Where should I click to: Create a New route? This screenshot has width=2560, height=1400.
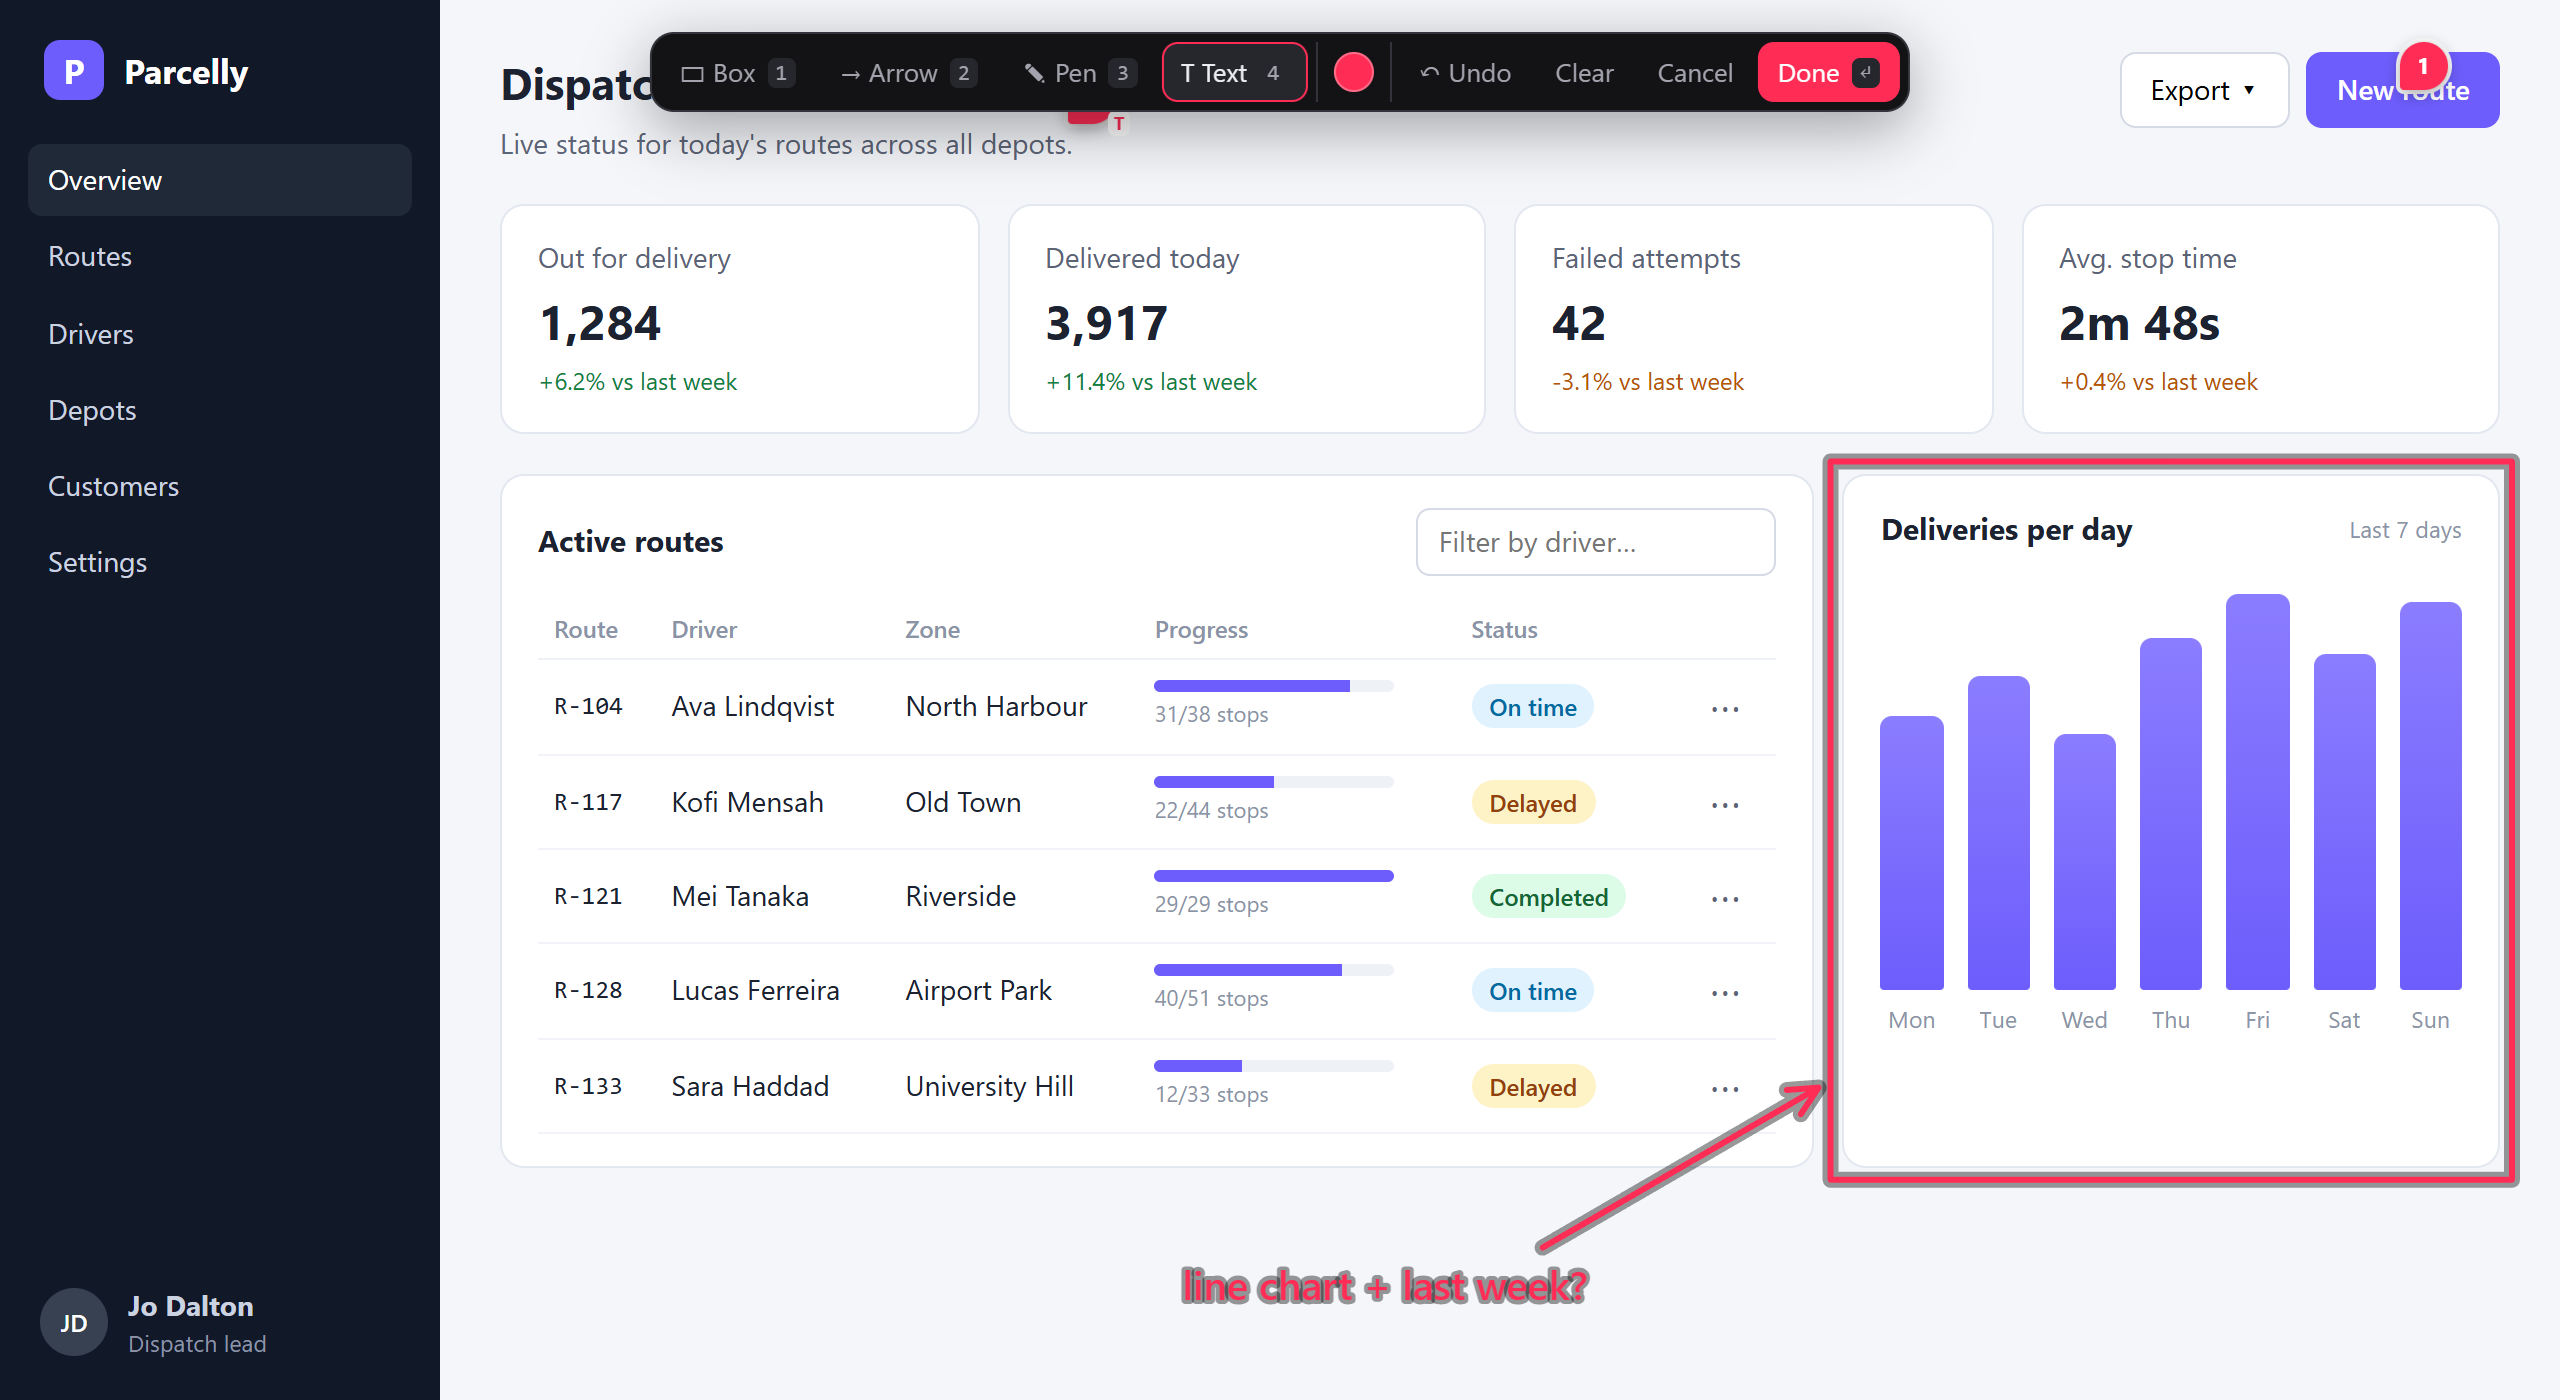point(2402,90)
